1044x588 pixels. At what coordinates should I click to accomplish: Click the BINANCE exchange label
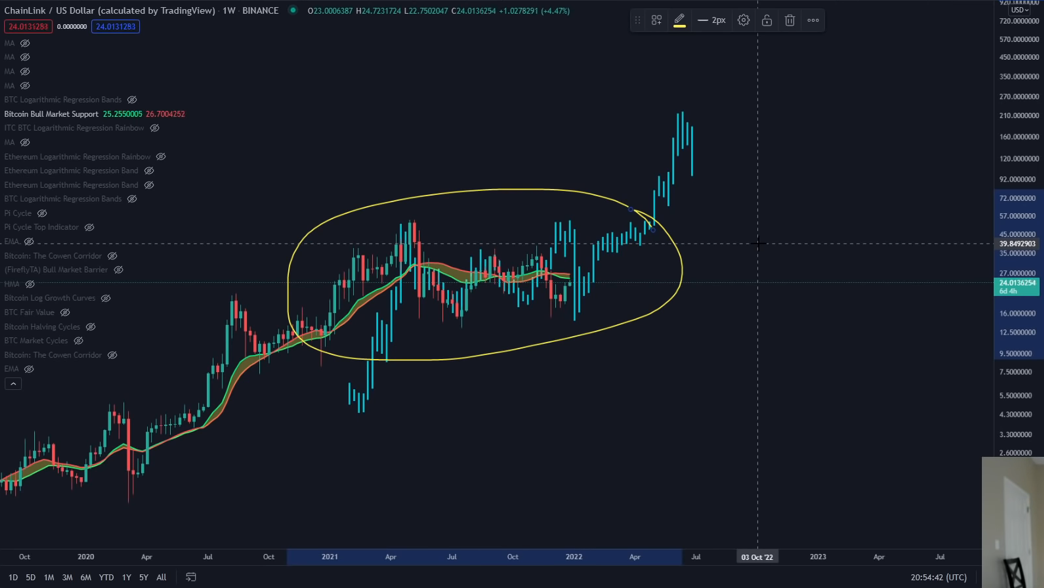tap(260, 11)
